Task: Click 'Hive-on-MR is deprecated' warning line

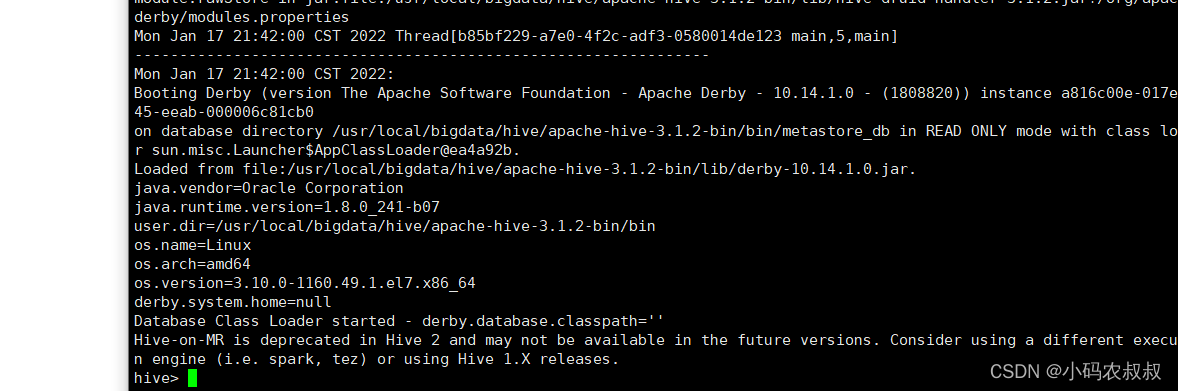Action: coord(656,340)
